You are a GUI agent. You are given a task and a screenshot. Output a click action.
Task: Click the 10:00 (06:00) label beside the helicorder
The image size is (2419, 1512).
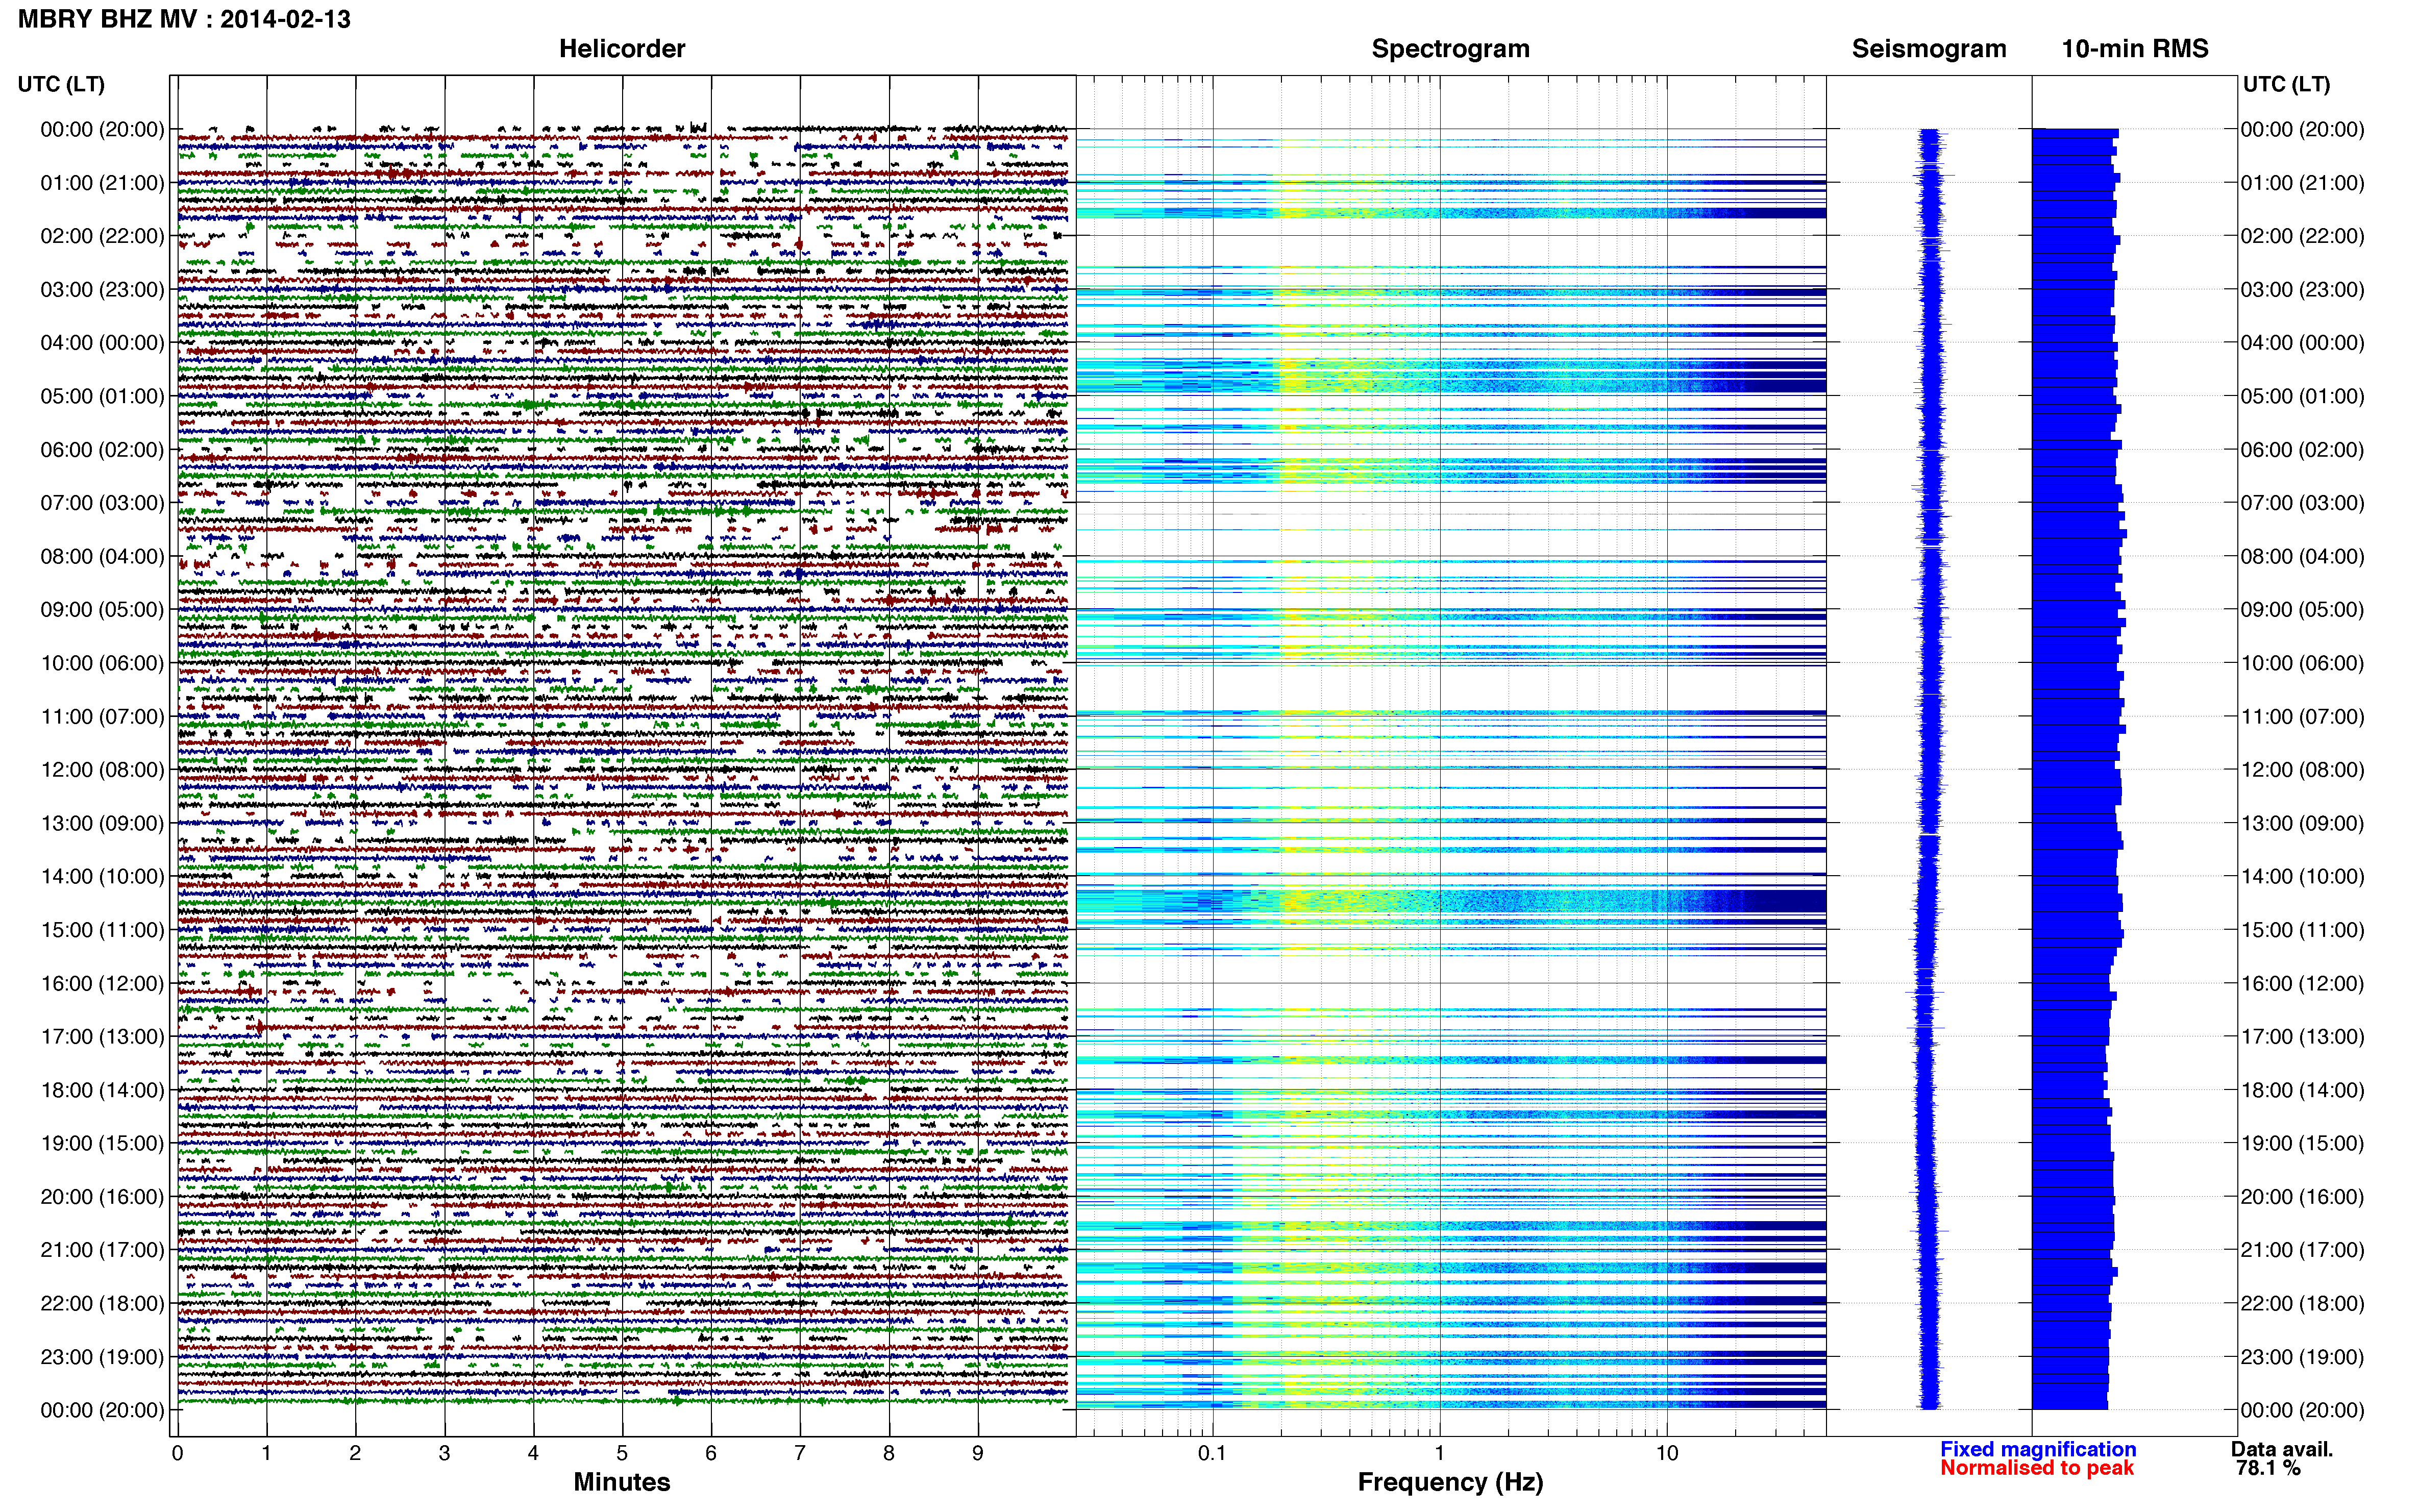tap(102, 663)
